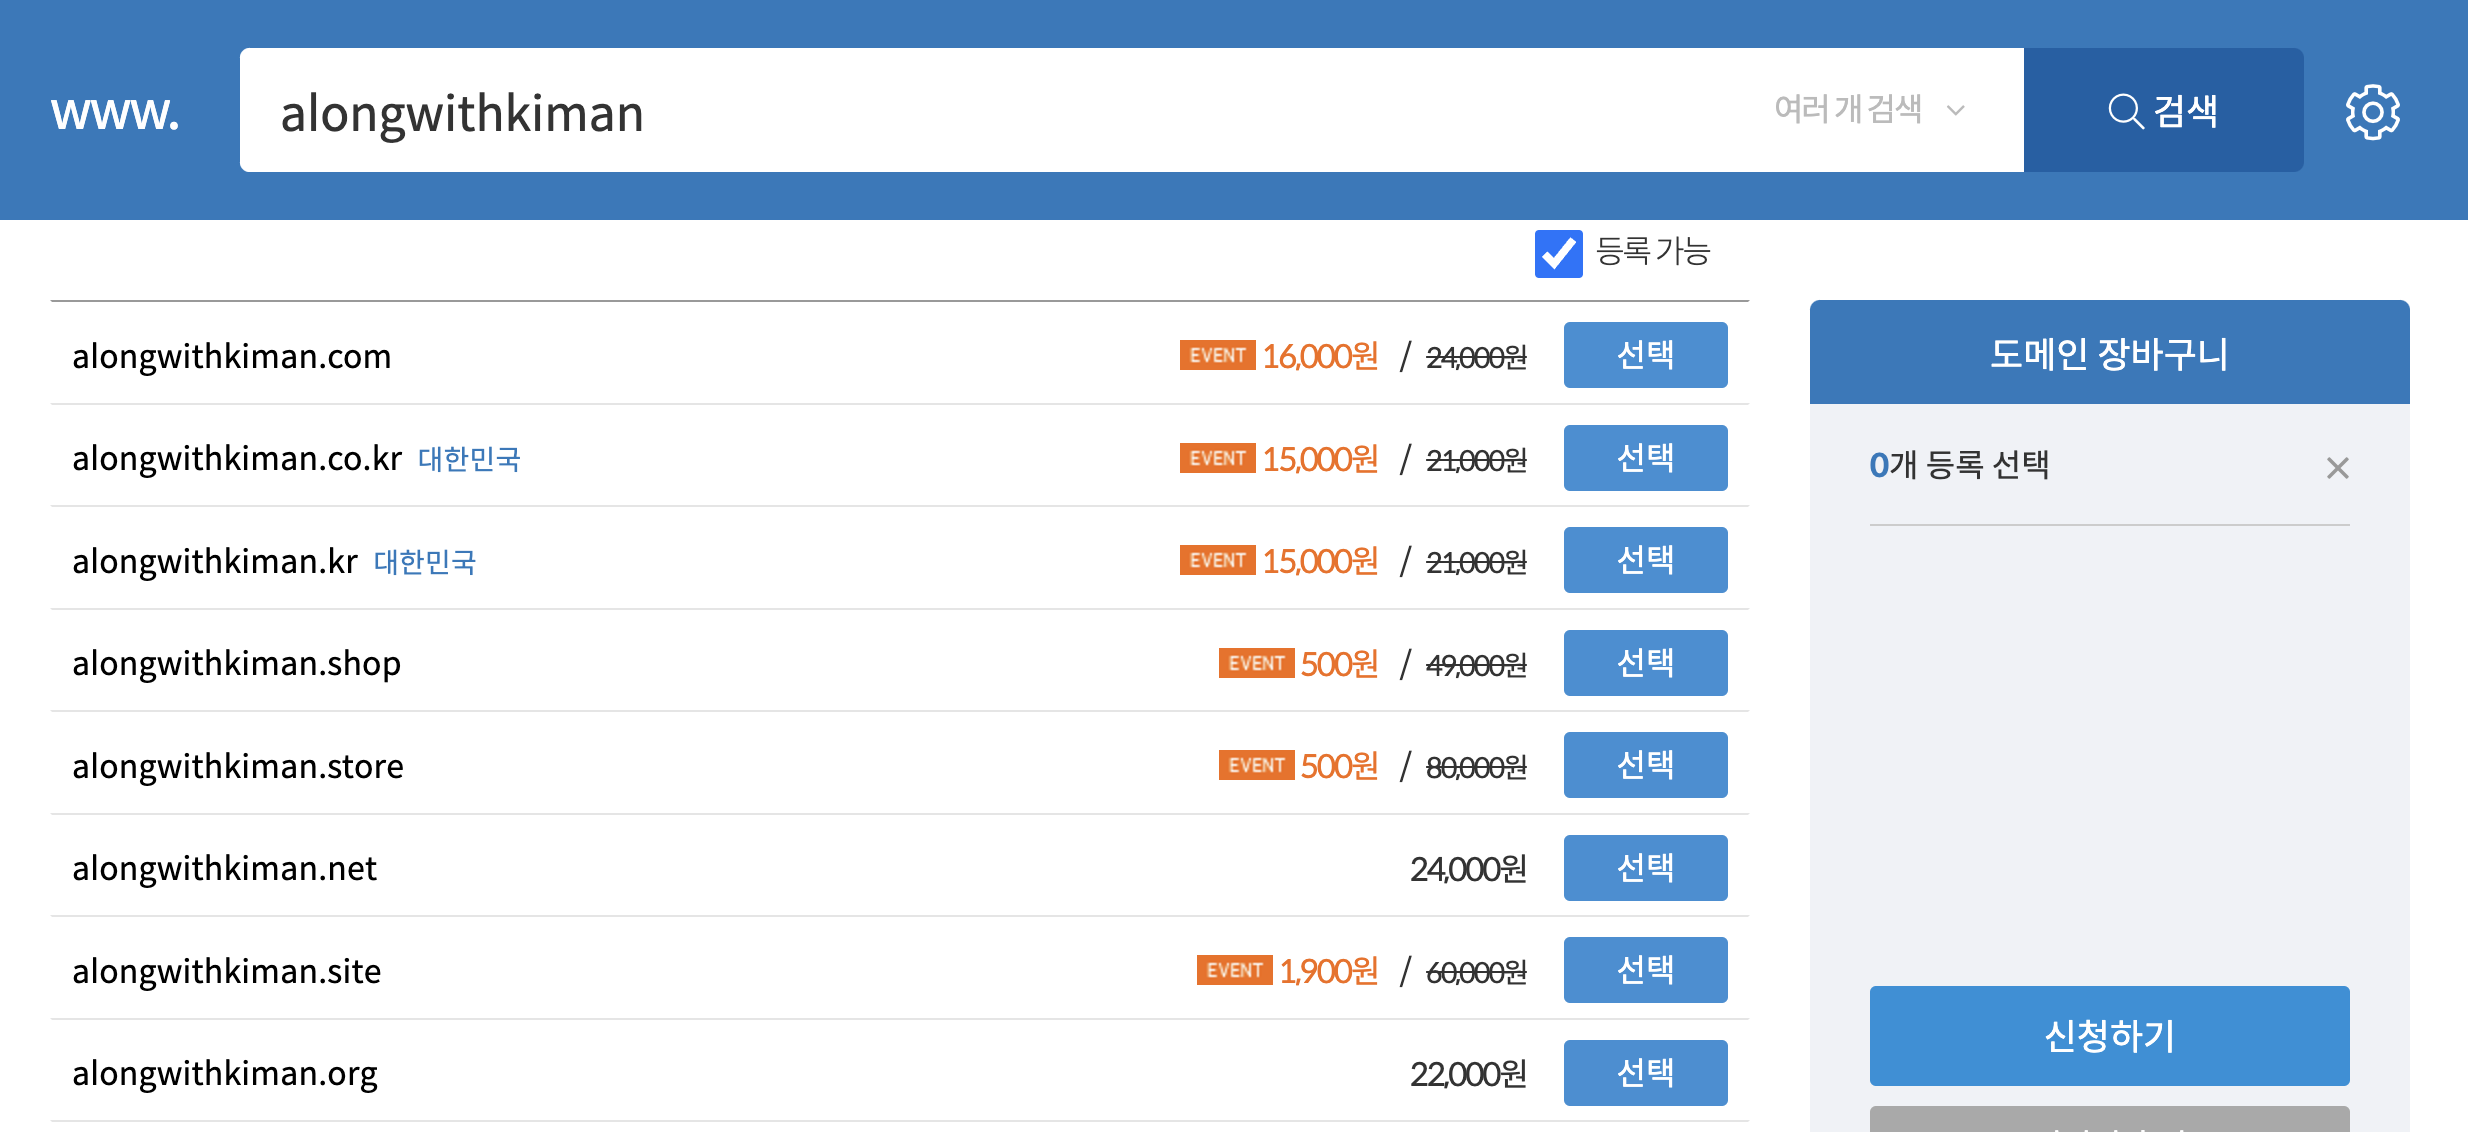Screen dimensions: 2468x1132
Task: Click the 도메인 장바구니 header
Action: pos(2109,353)
